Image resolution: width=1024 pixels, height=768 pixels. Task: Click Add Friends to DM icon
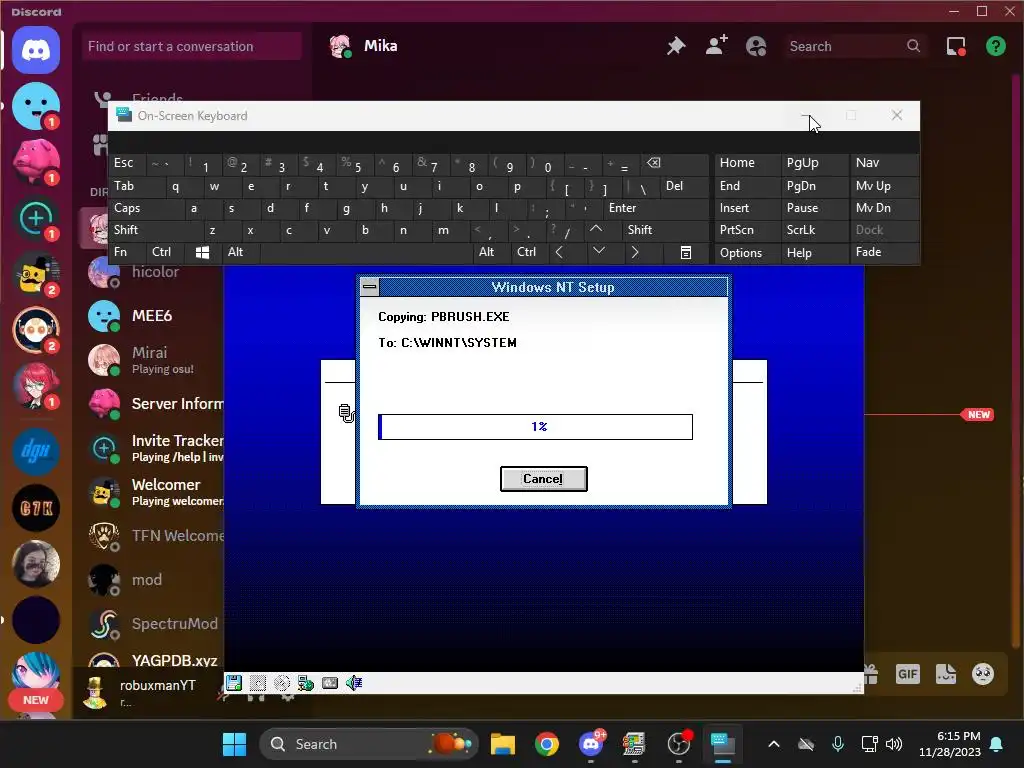tap(716, 46)
